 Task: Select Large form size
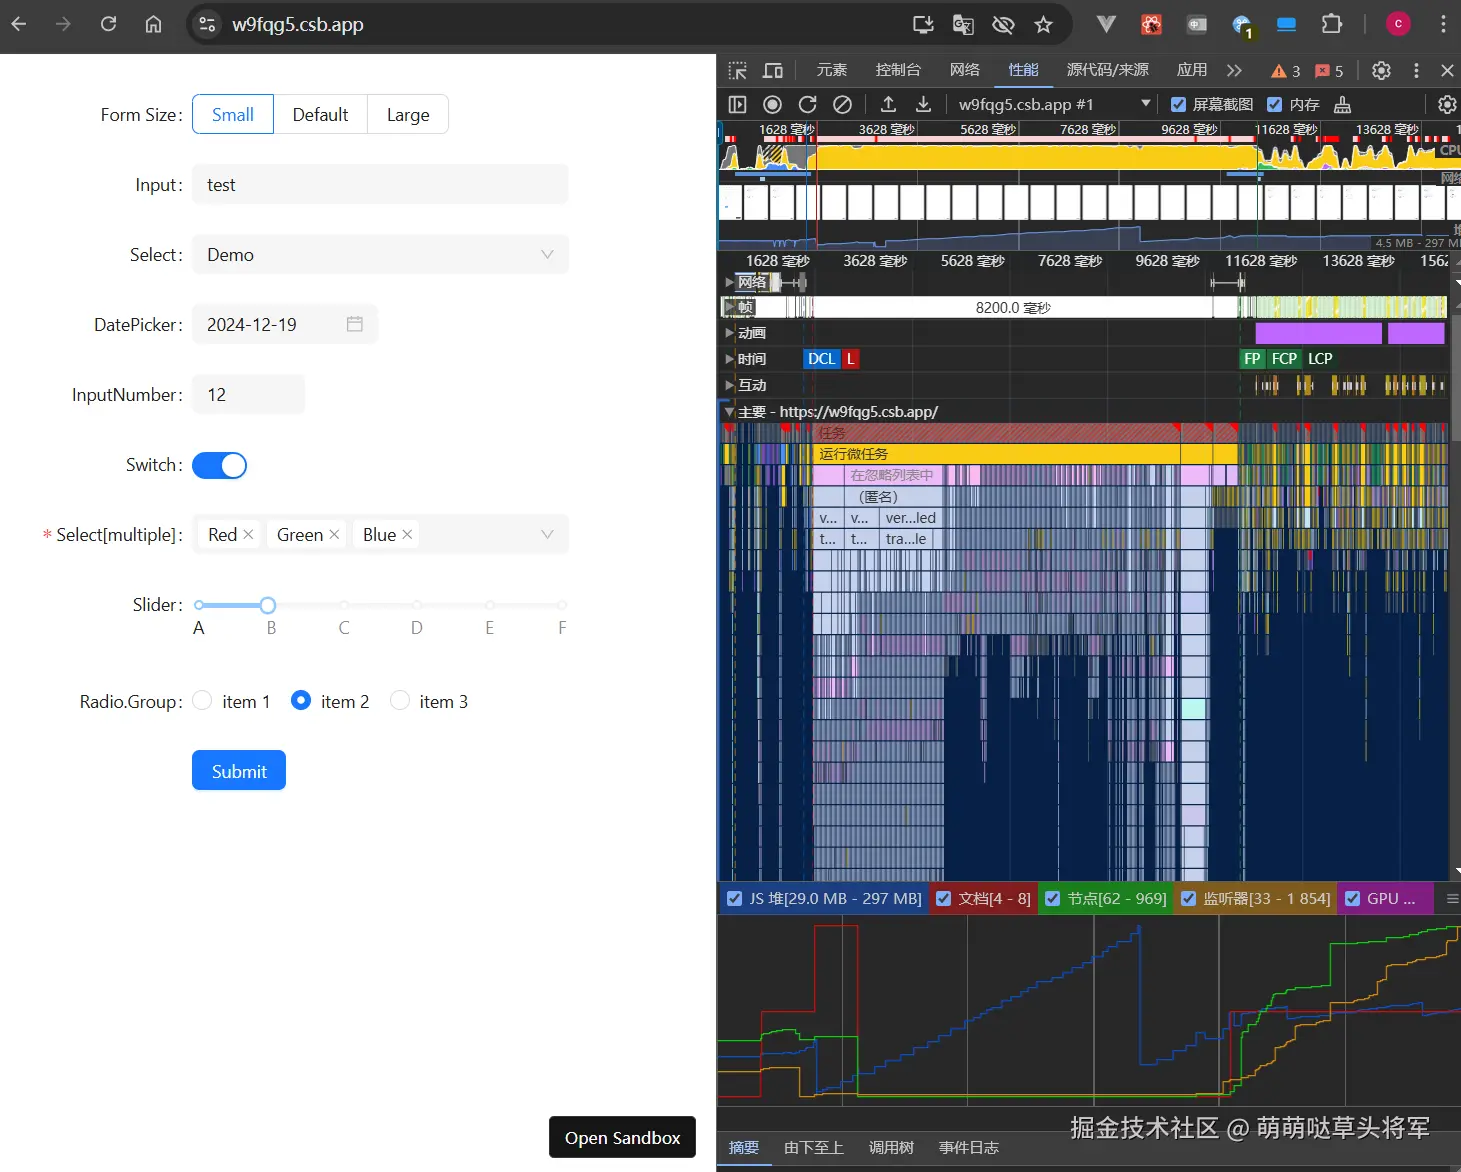click(408, 114)
